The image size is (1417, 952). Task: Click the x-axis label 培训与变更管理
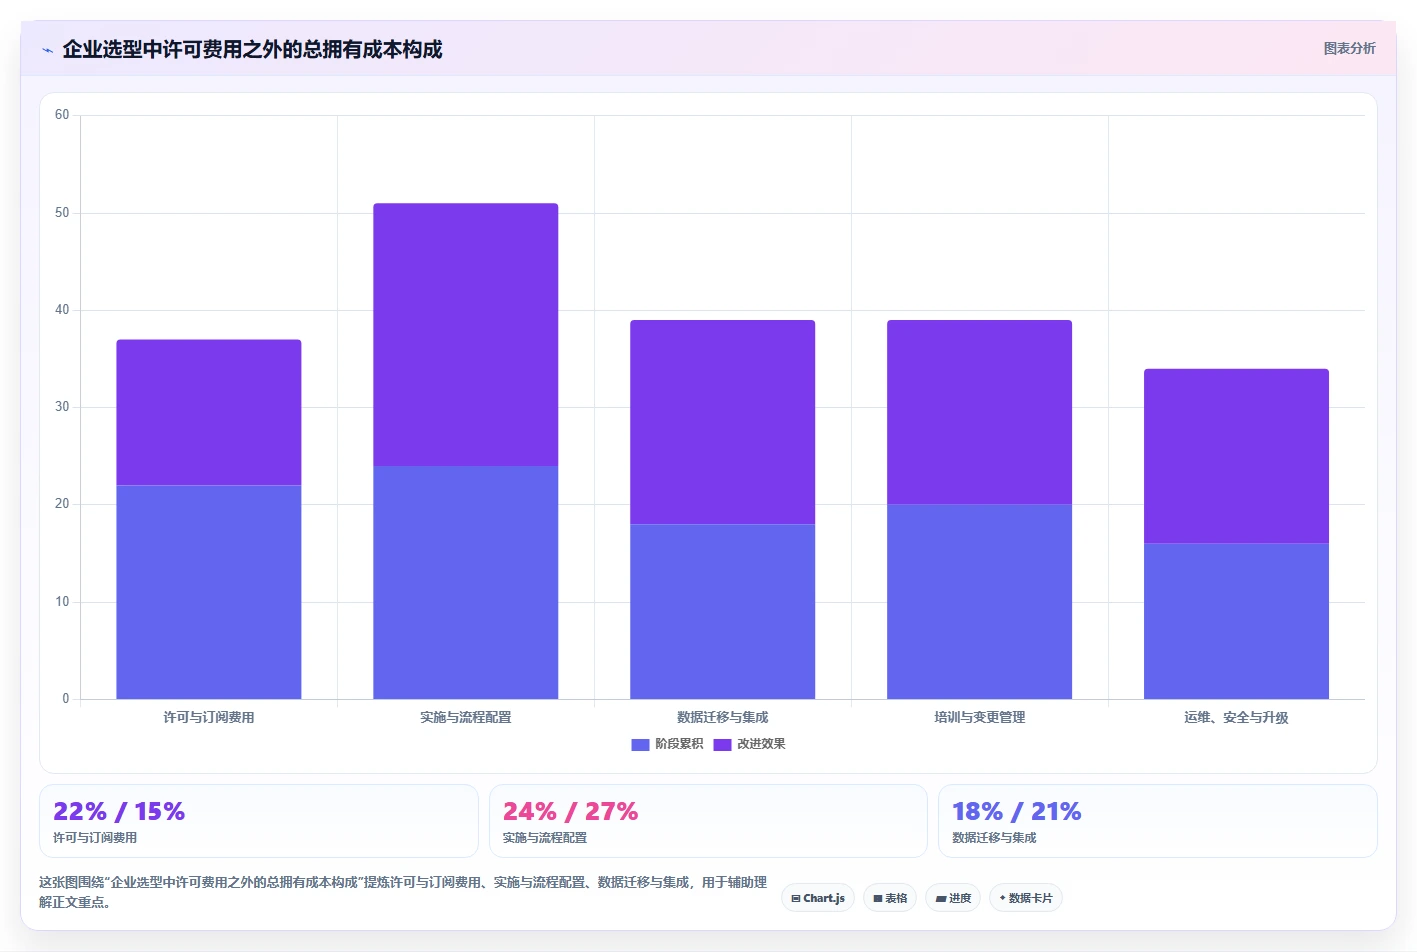[x=980, y=717]
